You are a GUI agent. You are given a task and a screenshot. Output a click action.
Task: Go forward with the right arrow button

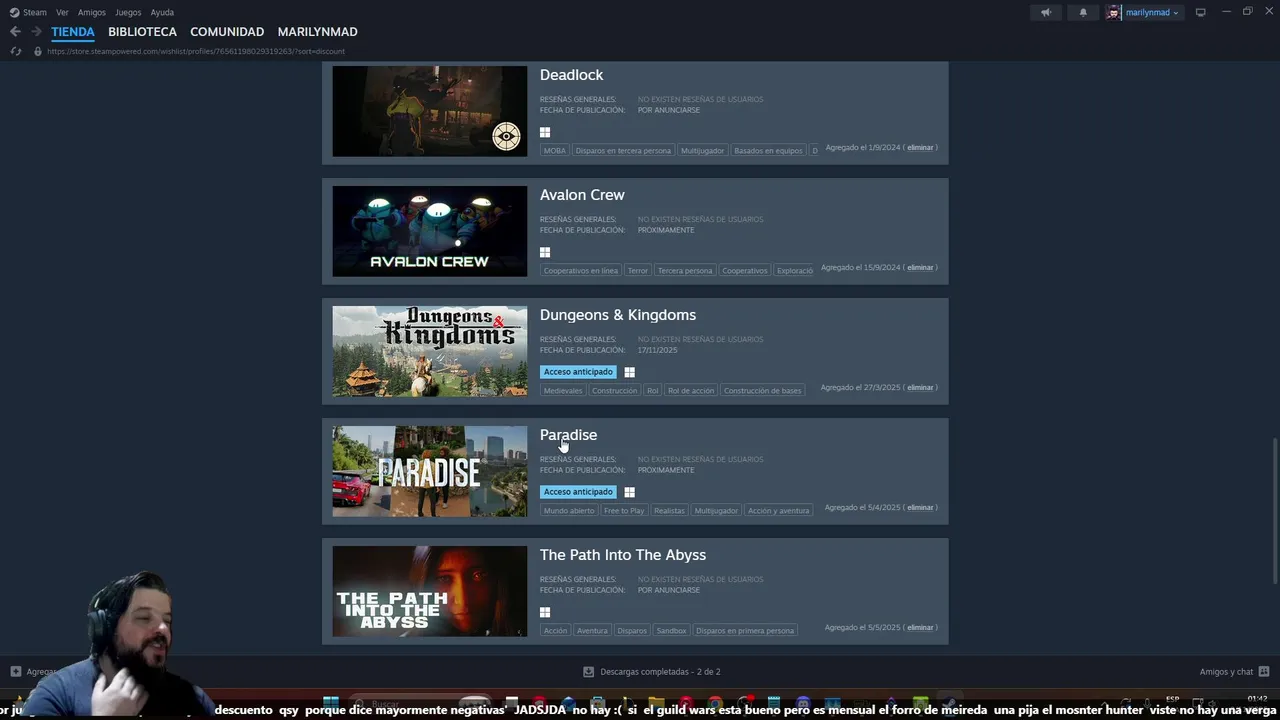click(36, 32)
